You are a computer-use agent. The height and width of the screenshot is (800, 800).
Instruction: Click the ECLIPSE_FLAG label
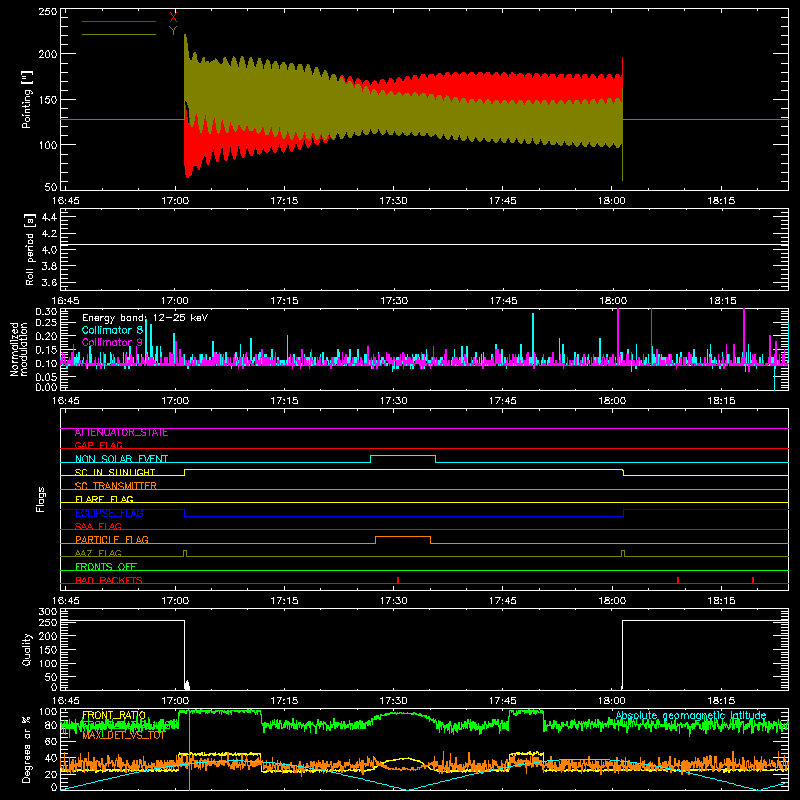coord(109,513)
